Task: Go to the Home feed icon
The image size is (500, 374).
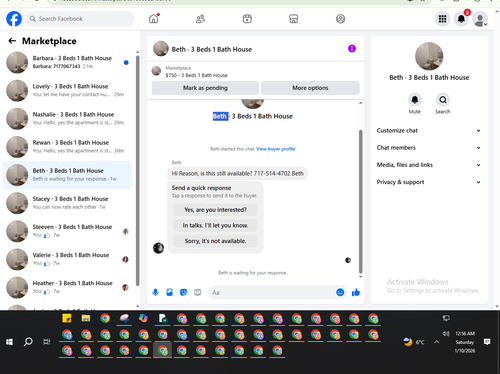Action: tap(154, 19)
